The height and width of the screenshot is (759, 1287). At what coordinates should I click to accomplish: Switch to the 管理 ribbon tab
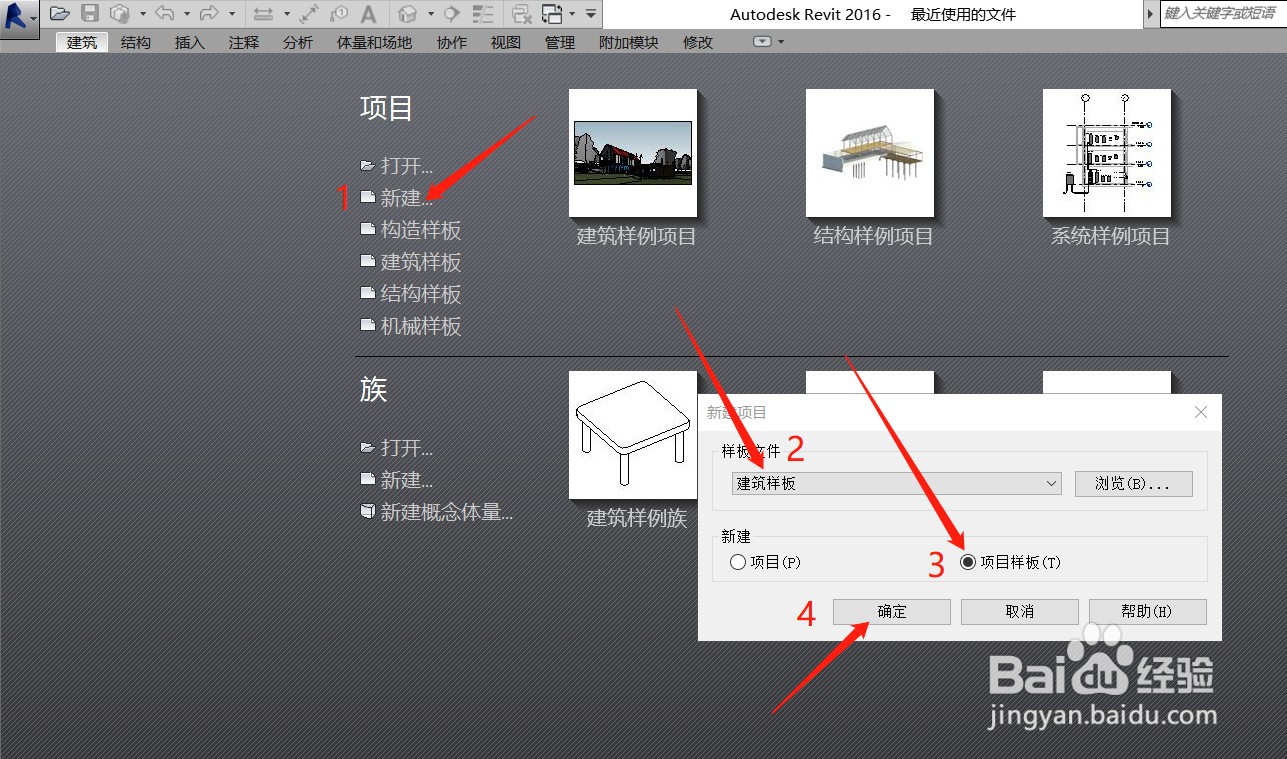click(559, 42)
